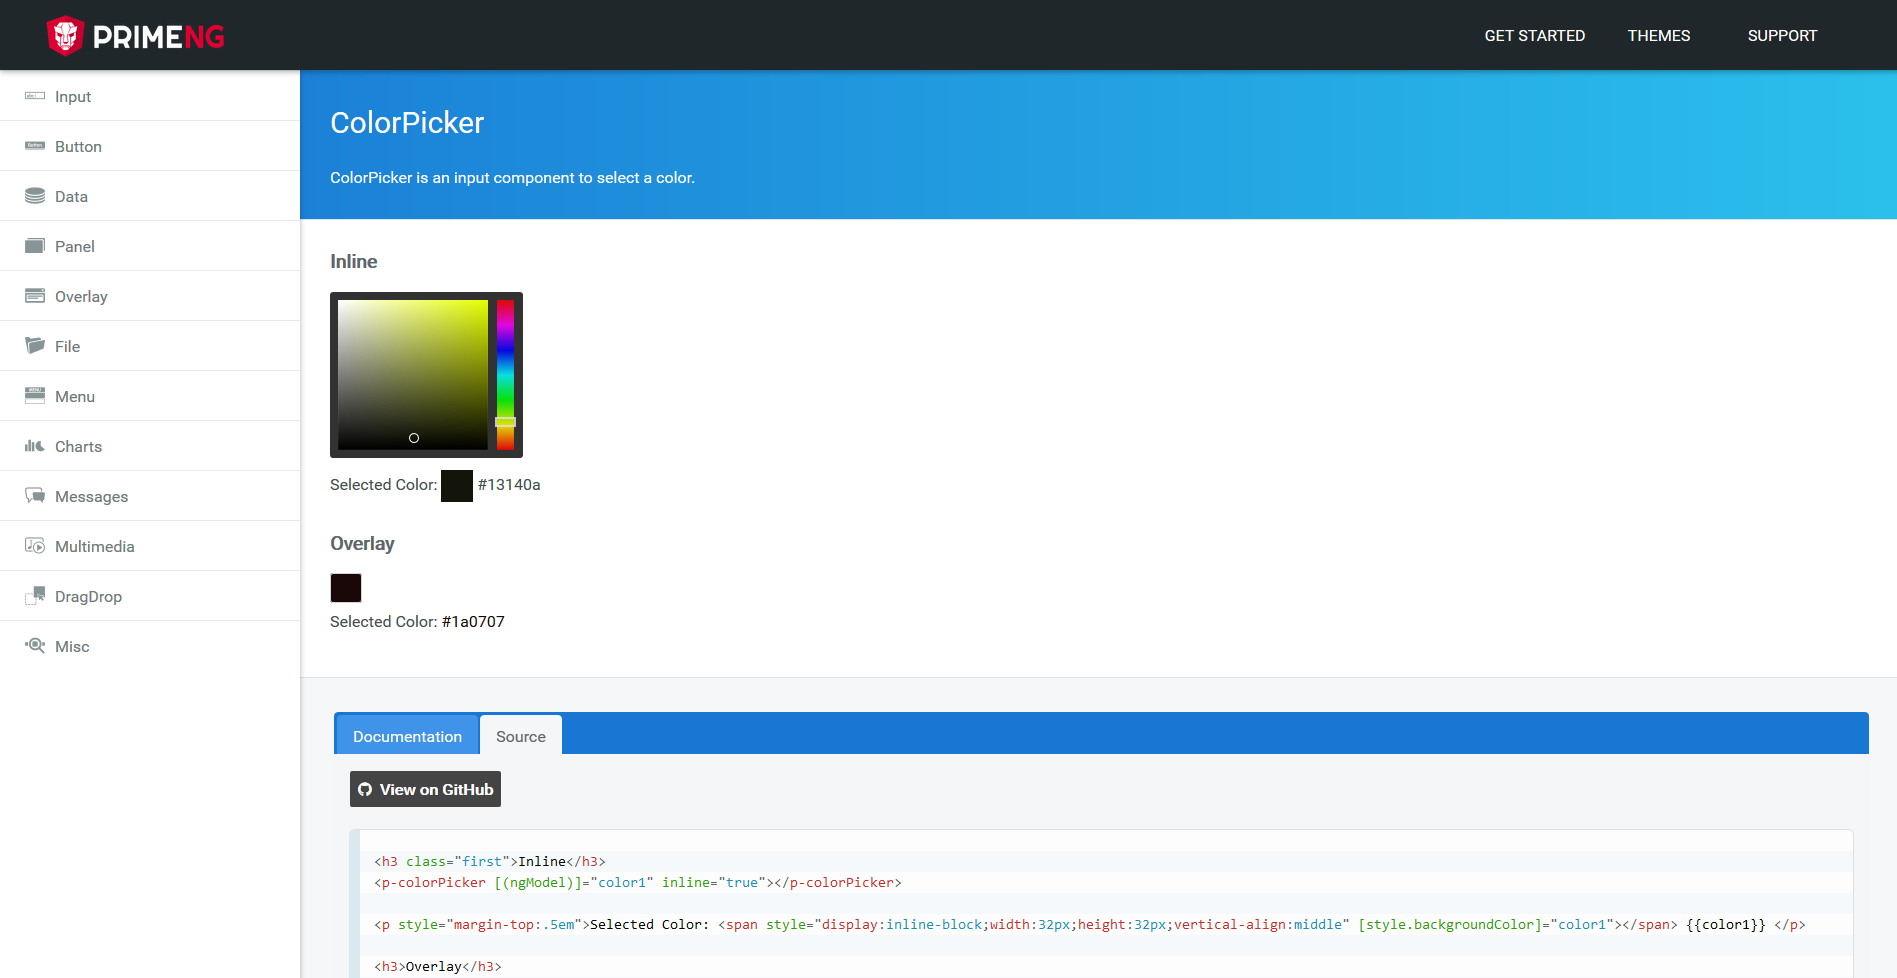Screen dimensions: 1897x978
Task: Select the Panel sidebar icon
Action: click(34, 246)
